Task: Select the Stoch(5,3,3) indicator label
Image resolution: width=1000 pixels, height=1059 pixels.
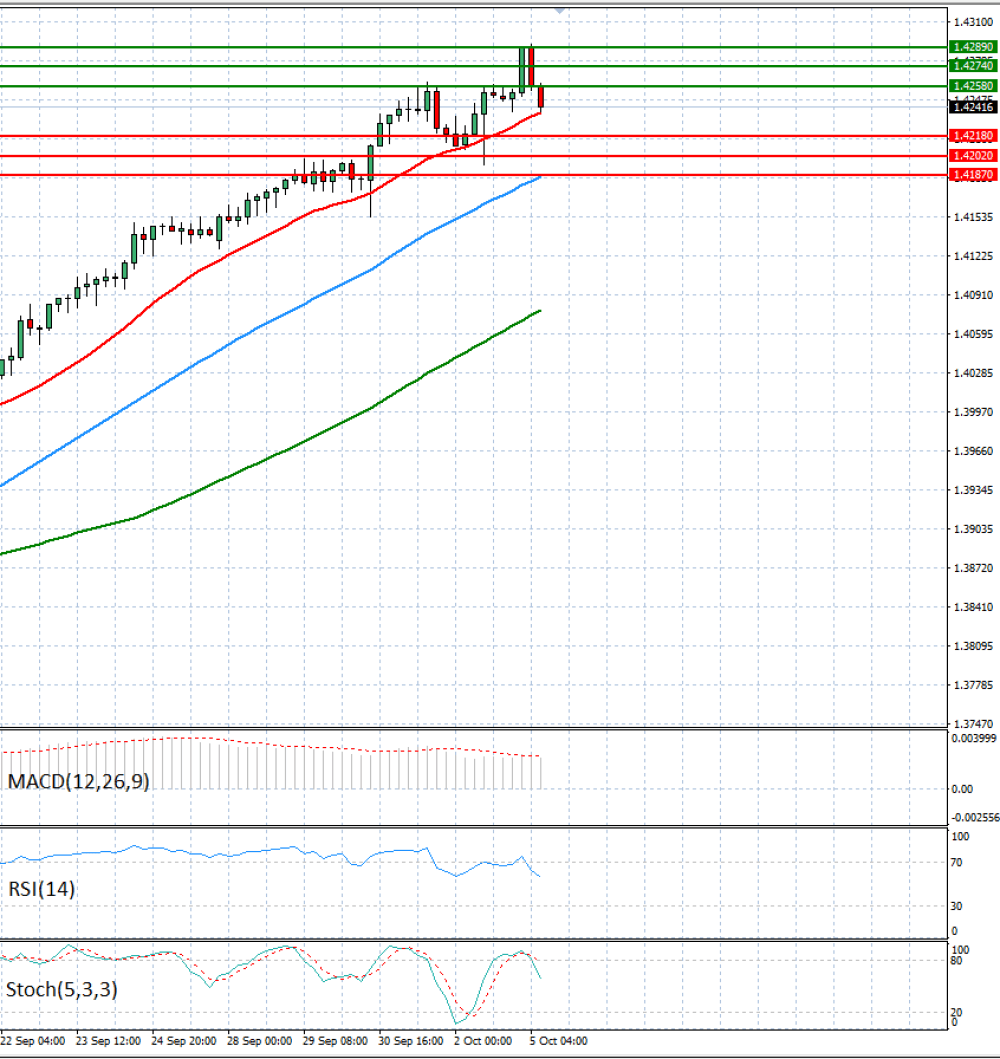Action: pyautogui.click(x=61, y=989)
